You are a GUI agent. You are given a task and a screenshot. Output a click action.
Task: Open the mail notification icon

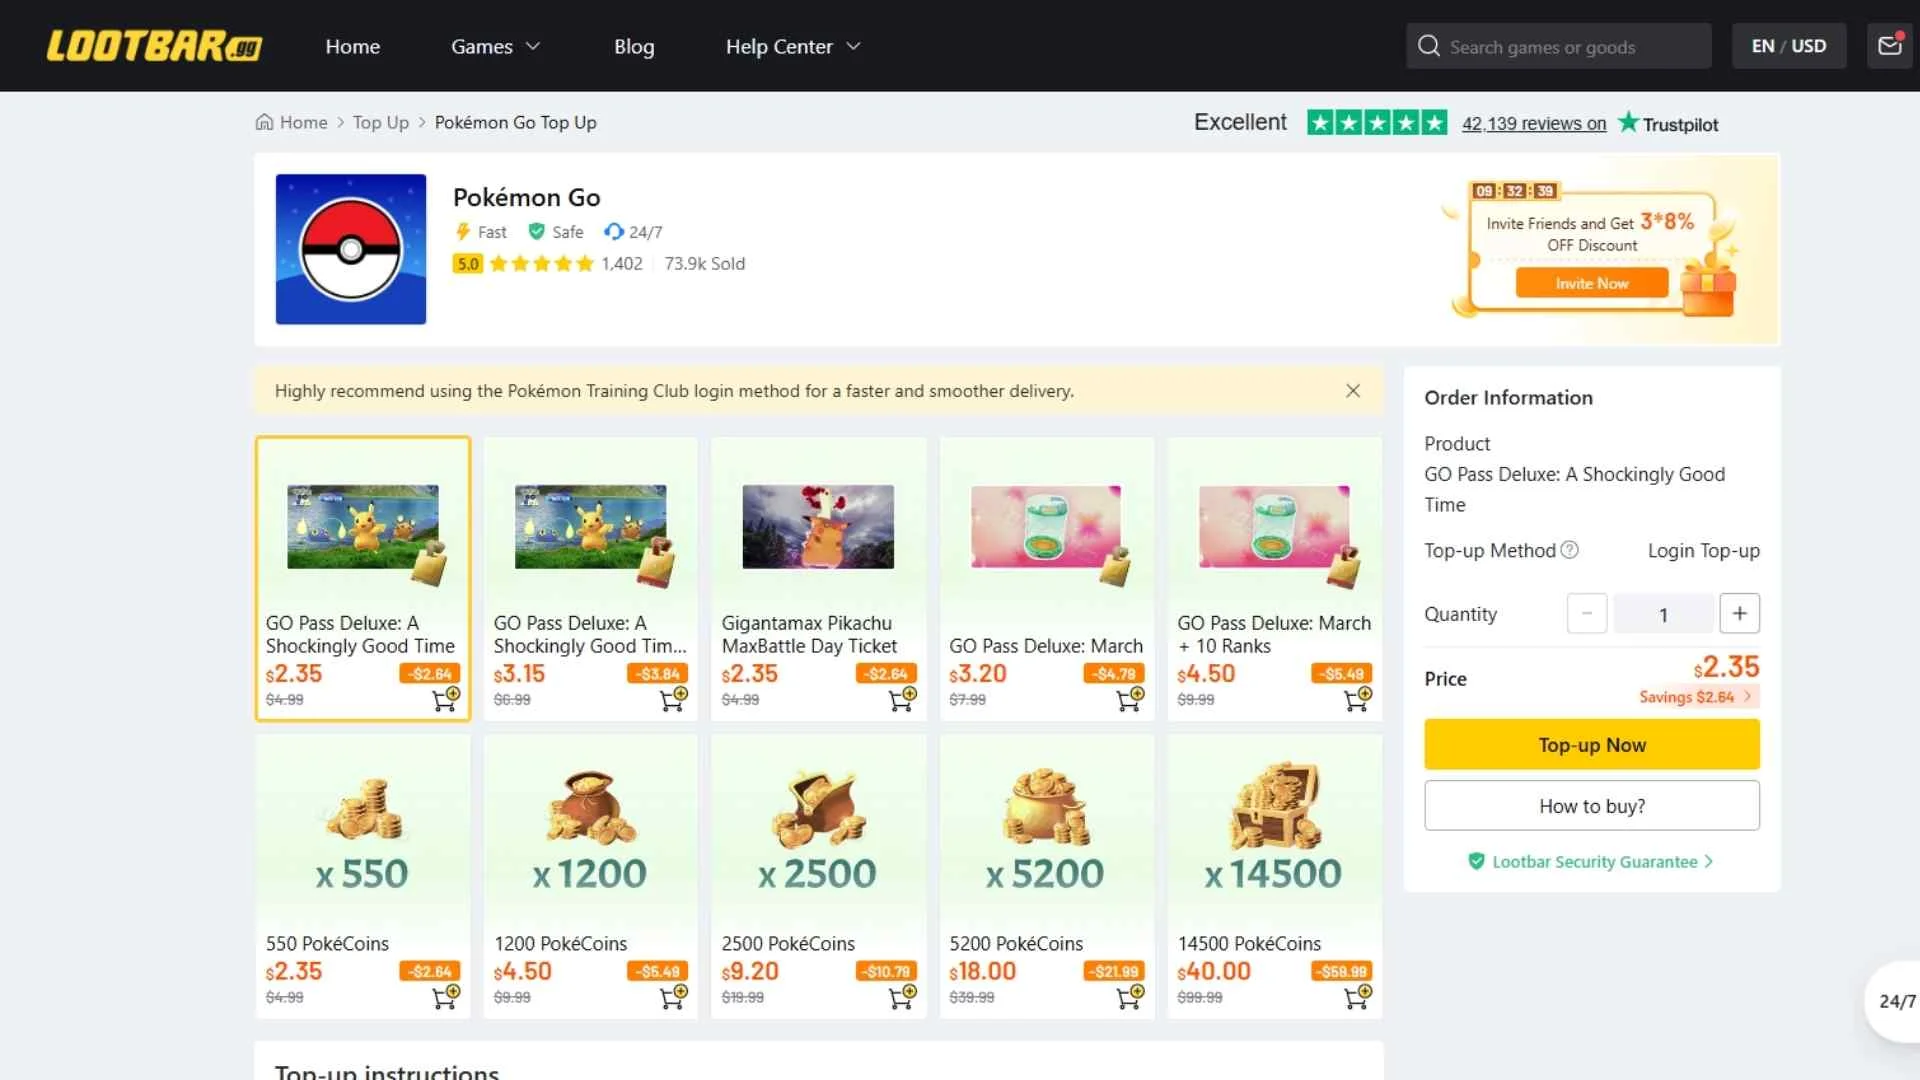click(1889, 45)
